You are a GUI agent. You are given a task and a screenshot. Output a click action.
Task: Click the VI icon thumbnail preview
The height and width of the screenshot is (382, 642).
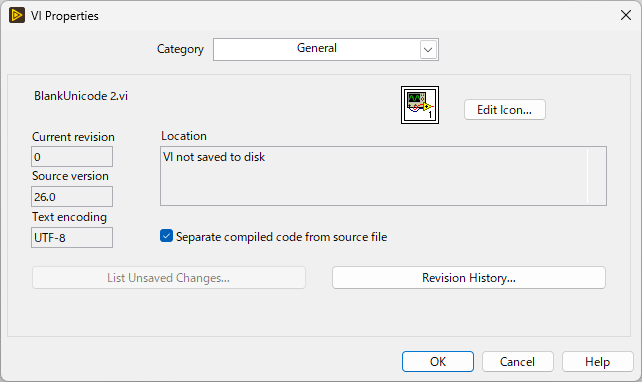420,105
